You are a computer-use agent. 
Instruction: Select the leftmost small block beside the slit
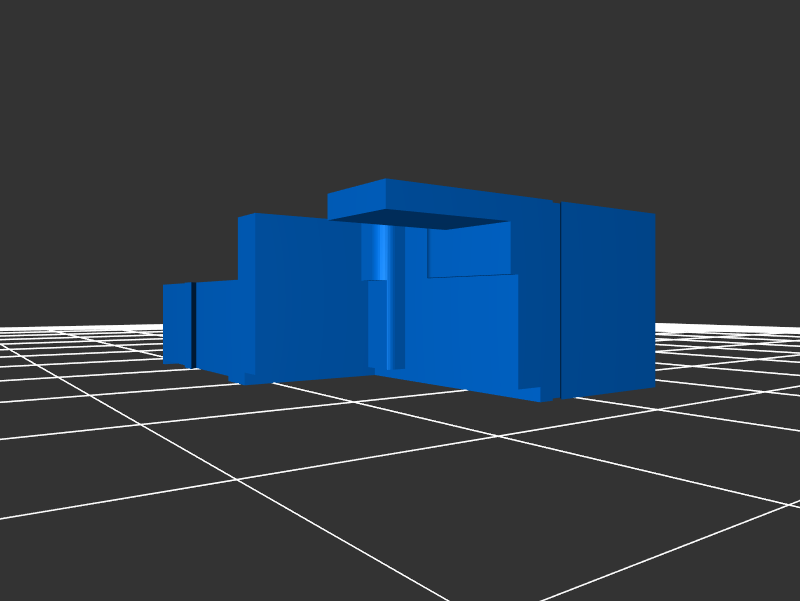176,323
